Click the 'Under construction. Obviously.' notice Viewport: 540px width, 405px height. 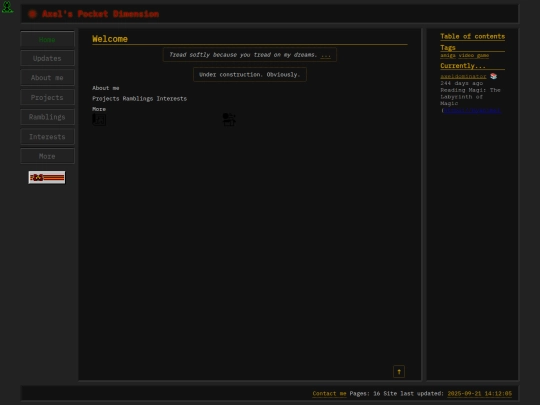250,74
